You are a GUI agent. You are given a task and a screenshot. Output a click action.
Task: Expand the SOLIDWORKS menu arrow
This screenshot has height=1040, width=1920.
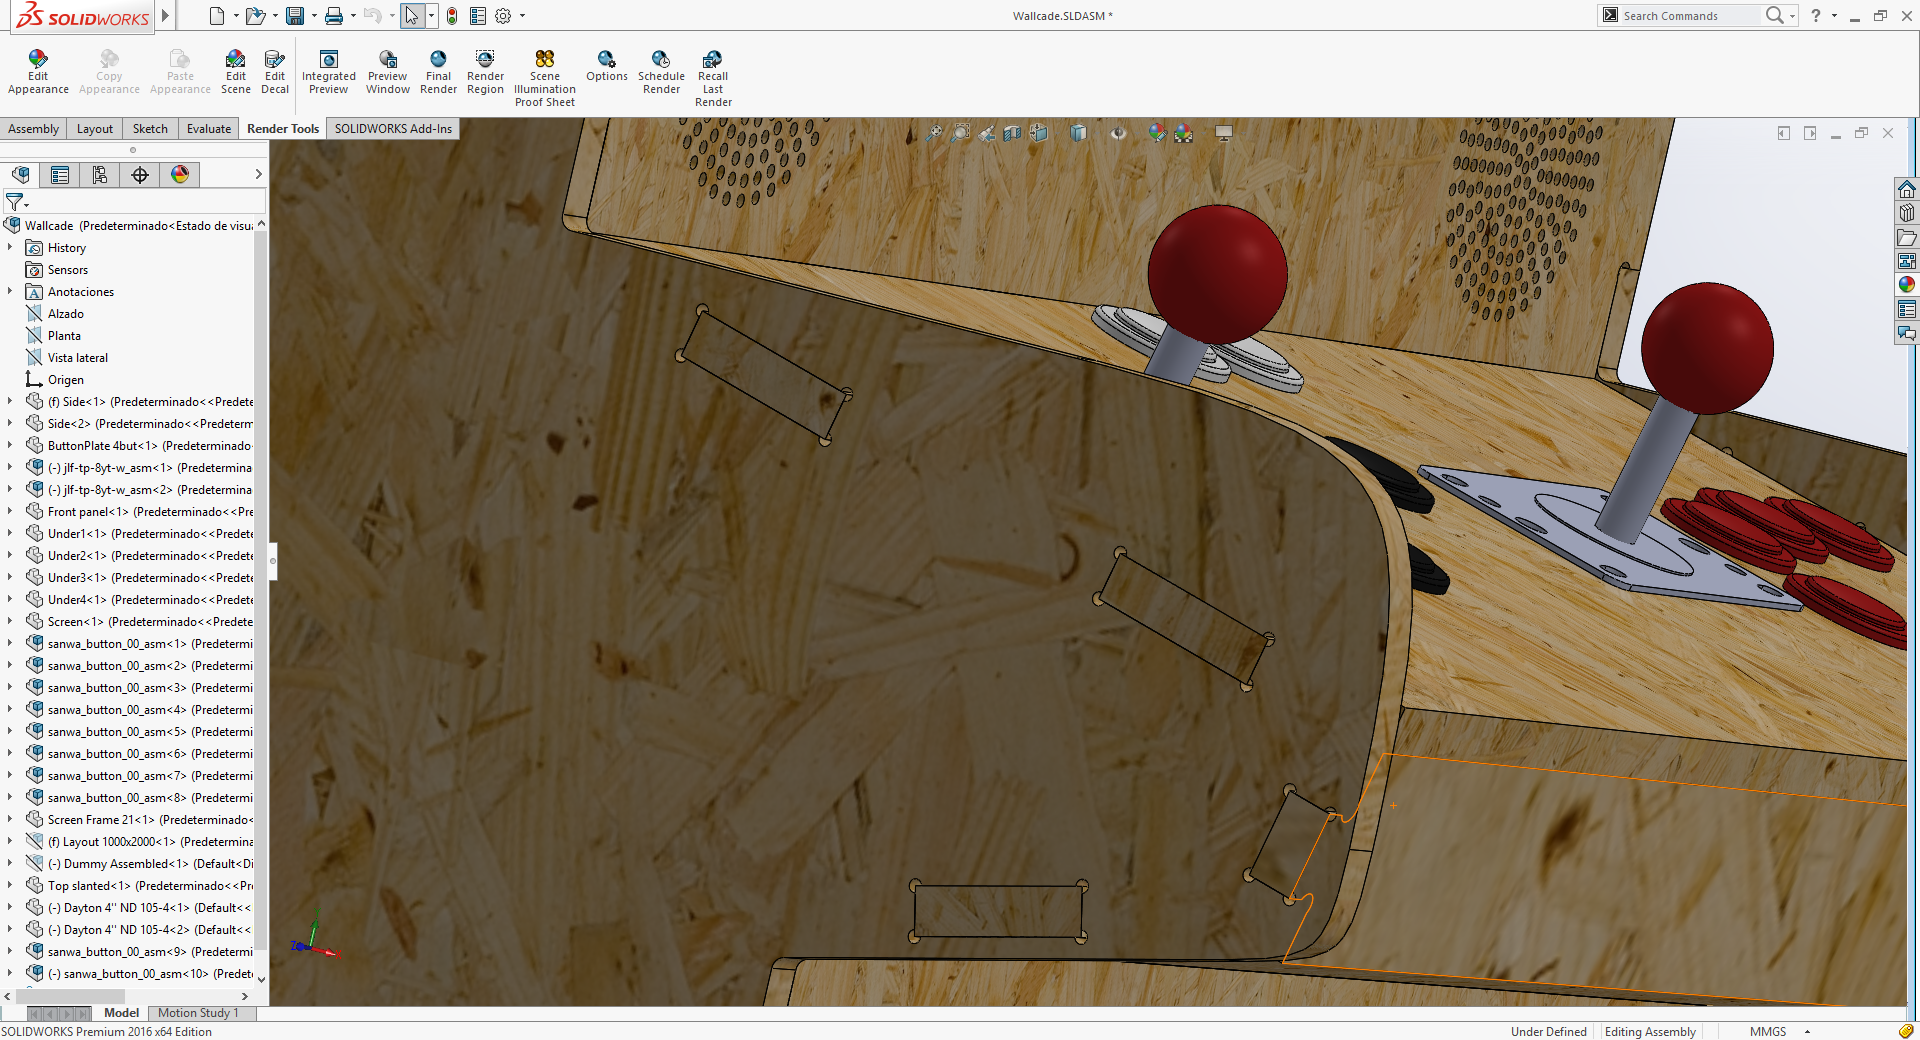165,15
